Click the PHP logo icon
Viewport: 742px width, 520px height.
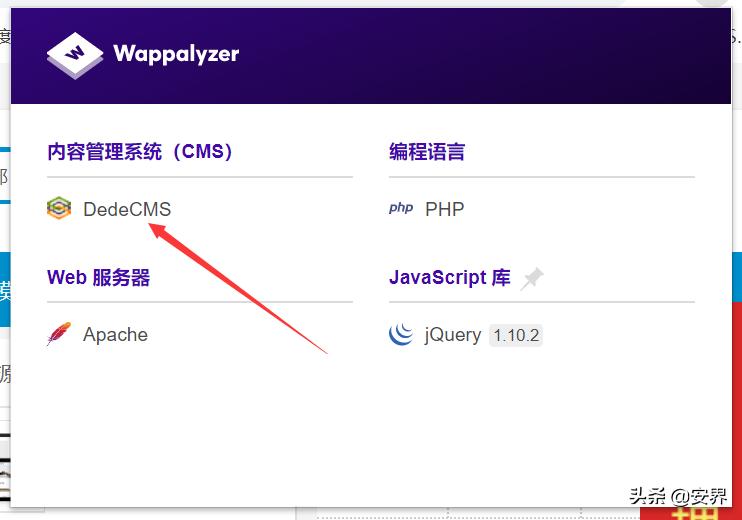tap(401, 208)
